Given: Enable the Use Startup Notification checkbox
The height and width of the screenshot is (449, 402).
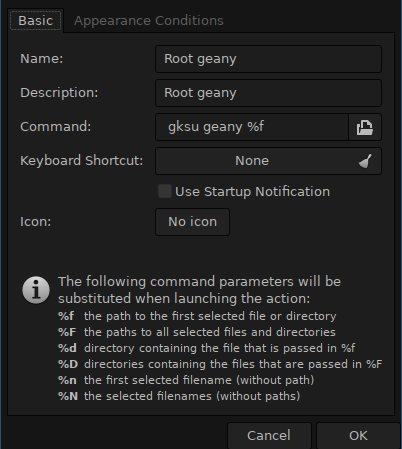Looking at the screenshot, I should point(165,191).
